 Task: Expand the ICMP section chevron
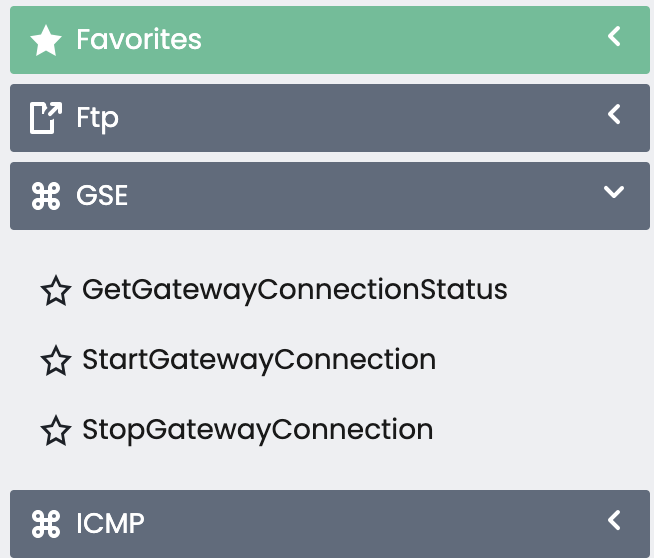pos(614,520)
